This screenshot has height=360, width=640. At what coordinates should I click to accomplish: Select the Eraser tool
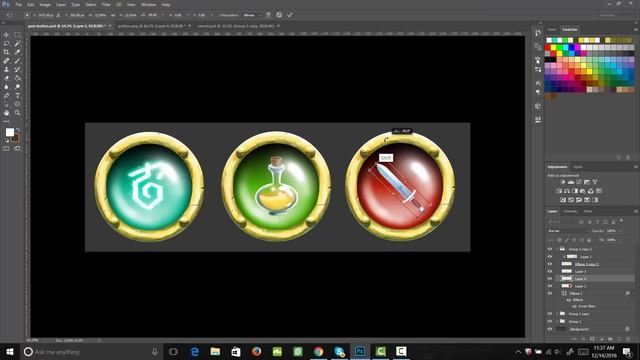[7, 78]
